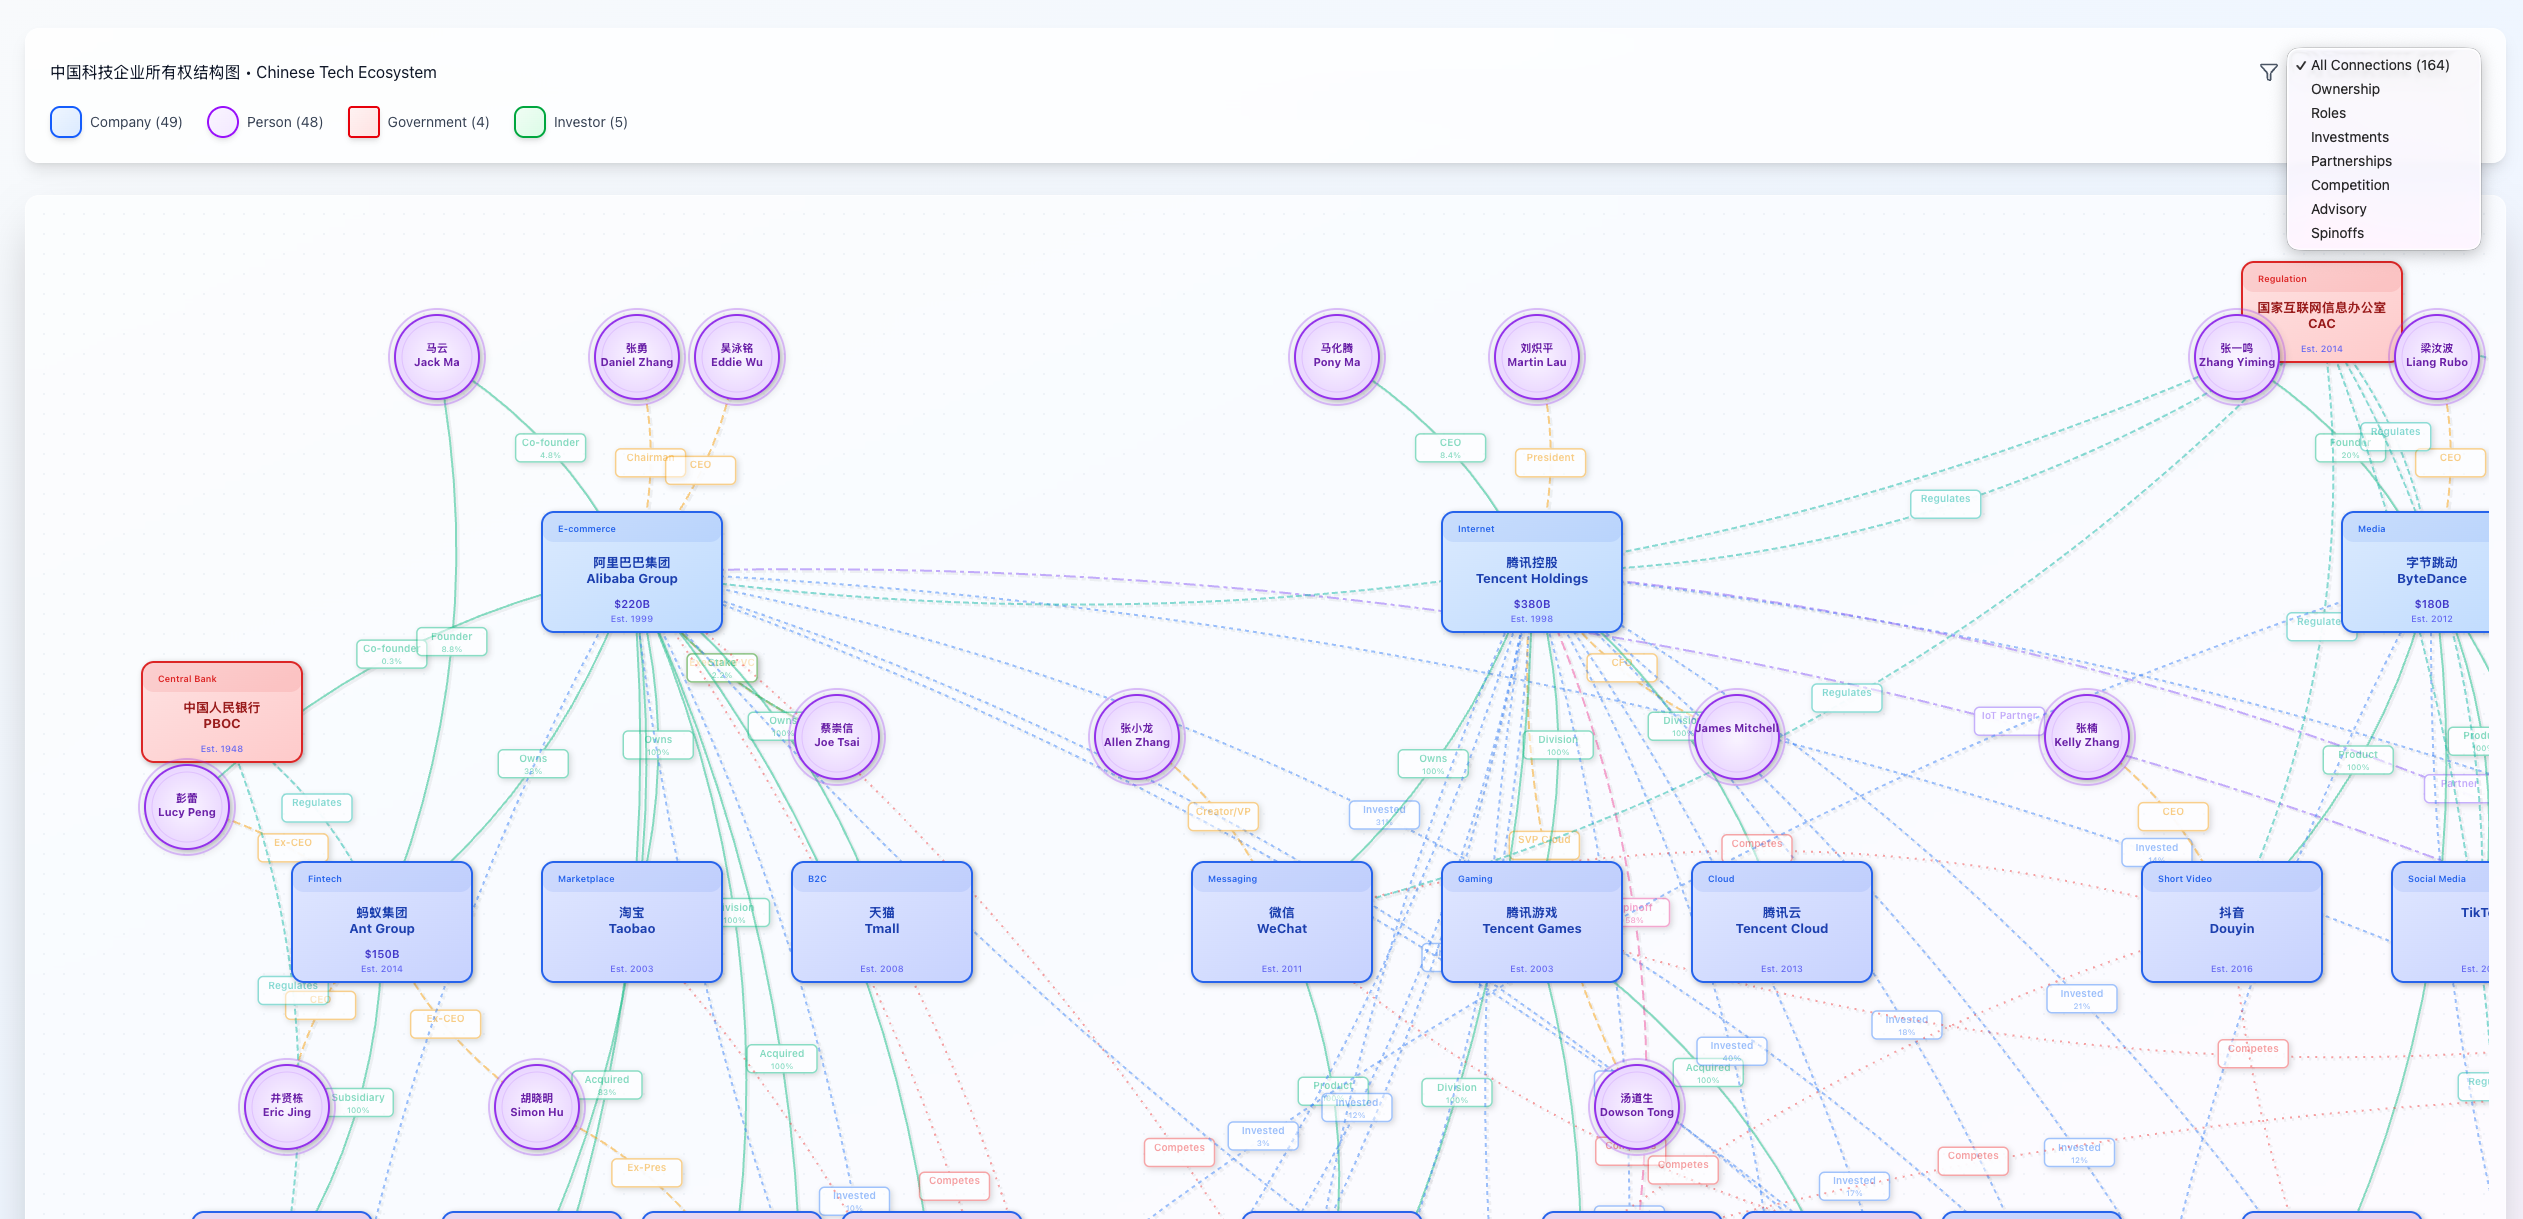Image resolution: width=2523 pixels, height=1219 pixels.
Task: Select the Liang Rubo person node
Action: coord(2437,356)
